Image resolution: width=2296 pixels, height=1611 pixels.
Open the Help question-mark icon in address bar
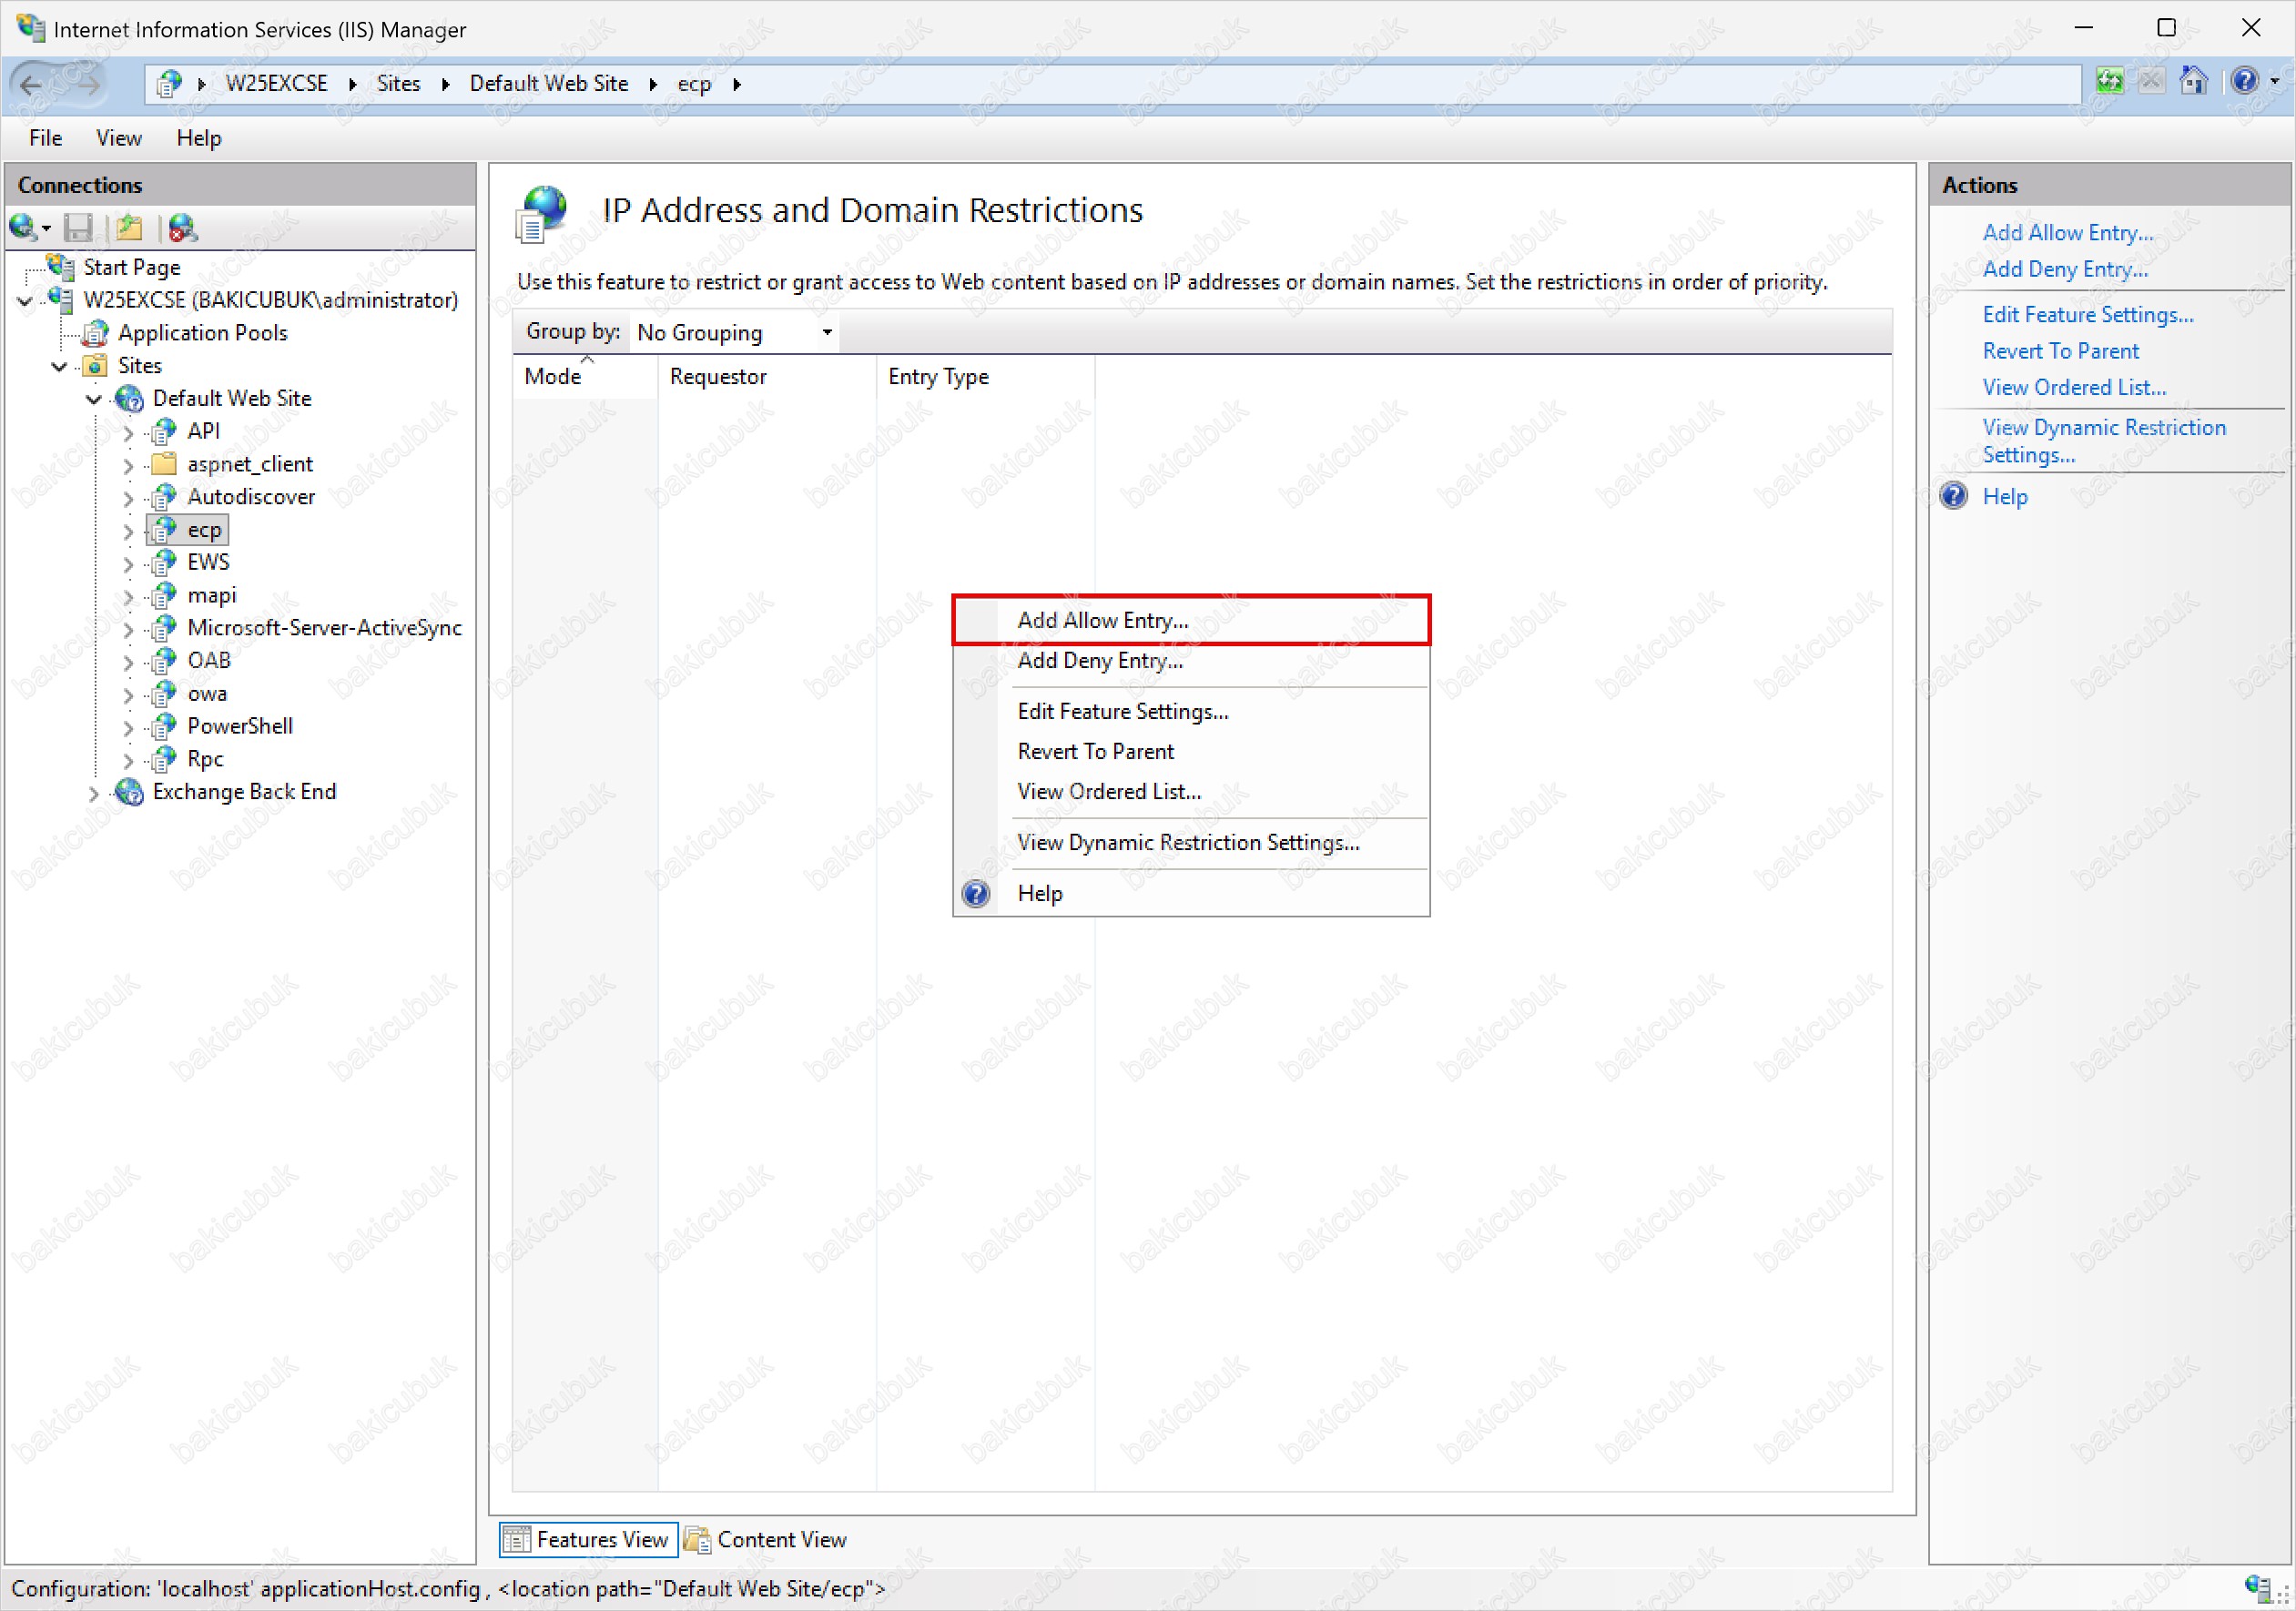(x=2244, y=82)
